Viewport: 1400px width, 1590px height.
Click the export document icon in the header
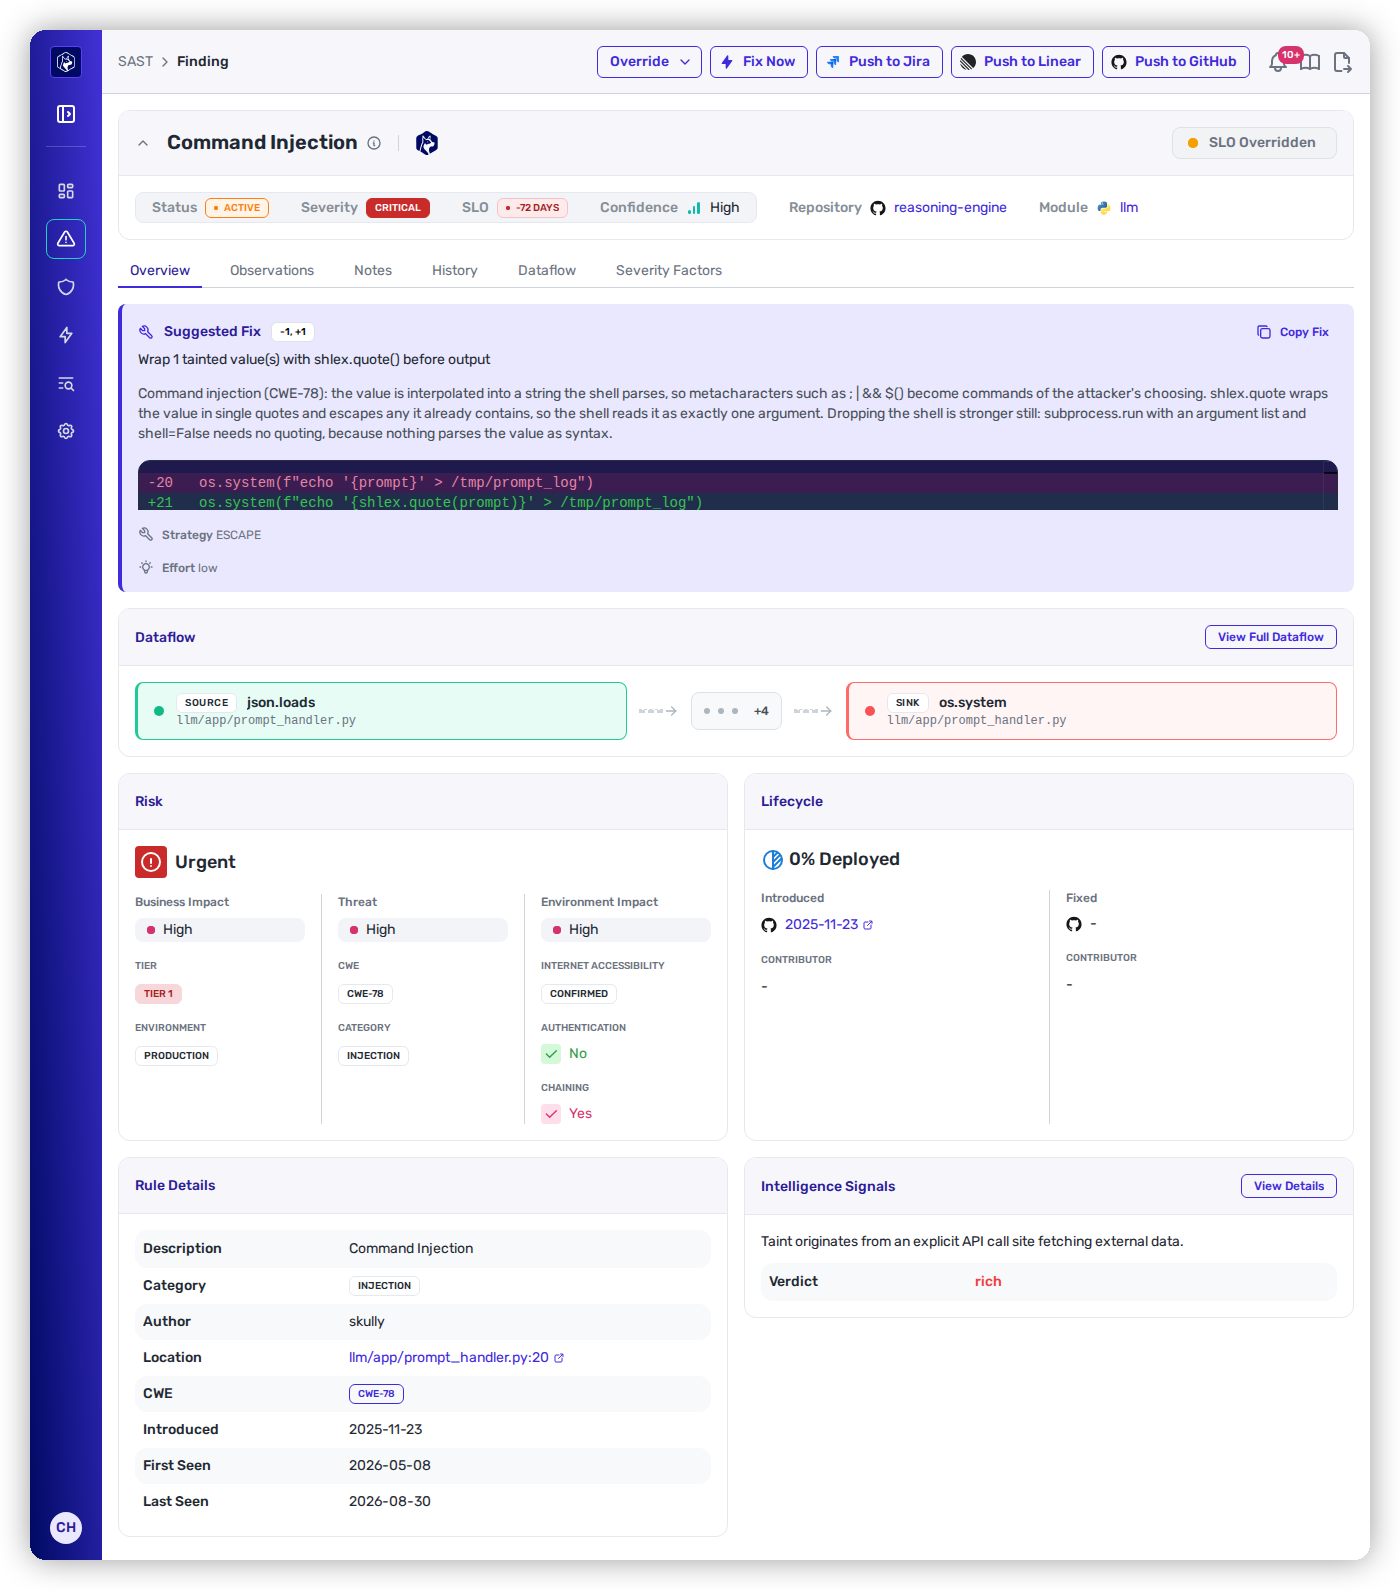[1342, 62]
